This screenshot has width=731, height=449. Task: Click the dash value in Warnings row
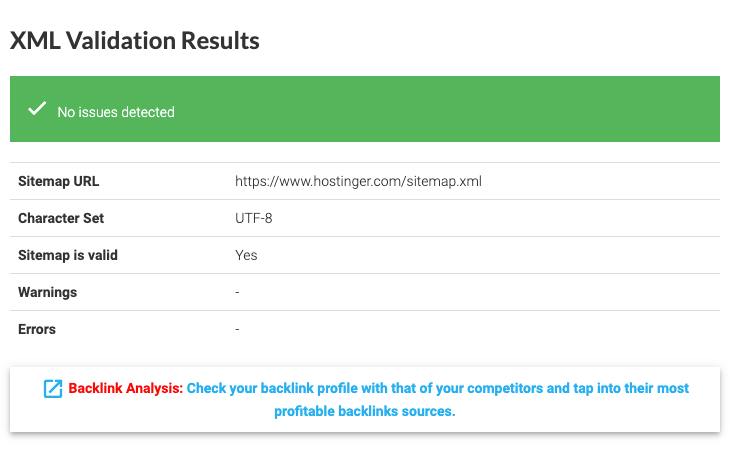click(237, 292)
